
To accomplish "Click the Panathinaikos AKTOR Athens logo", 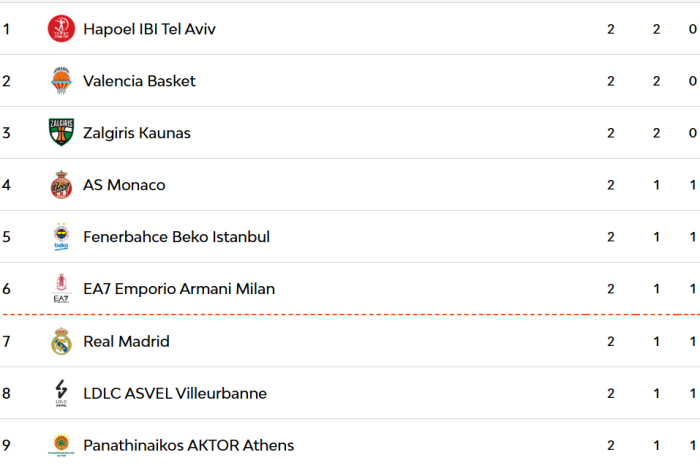I will [x=61, y=445].
